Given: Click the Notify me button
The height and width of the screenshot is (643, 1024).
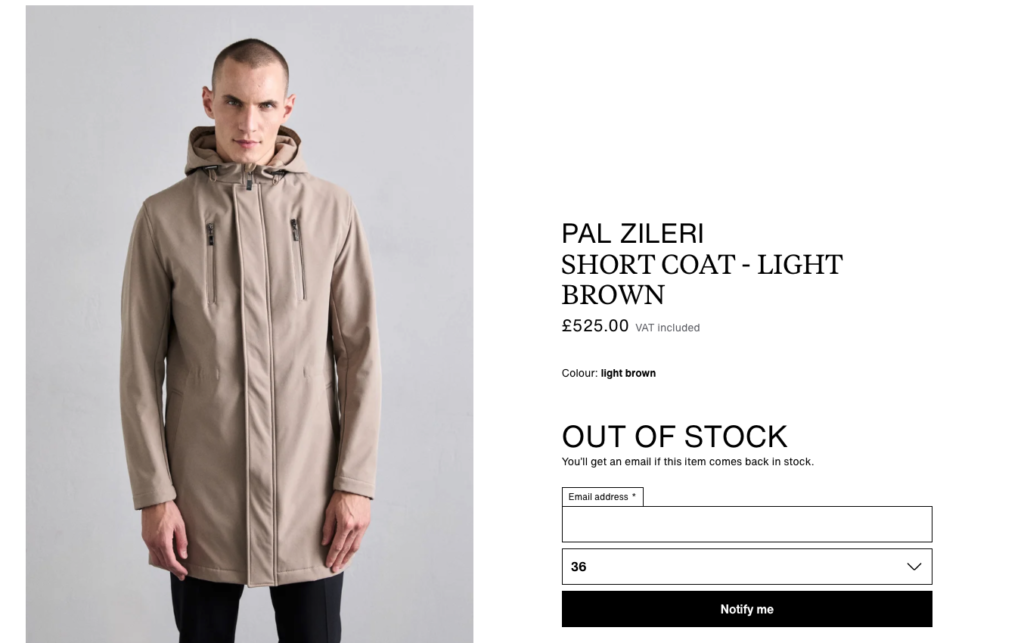Looking at the screenshot, I should [x=747, y=609].
